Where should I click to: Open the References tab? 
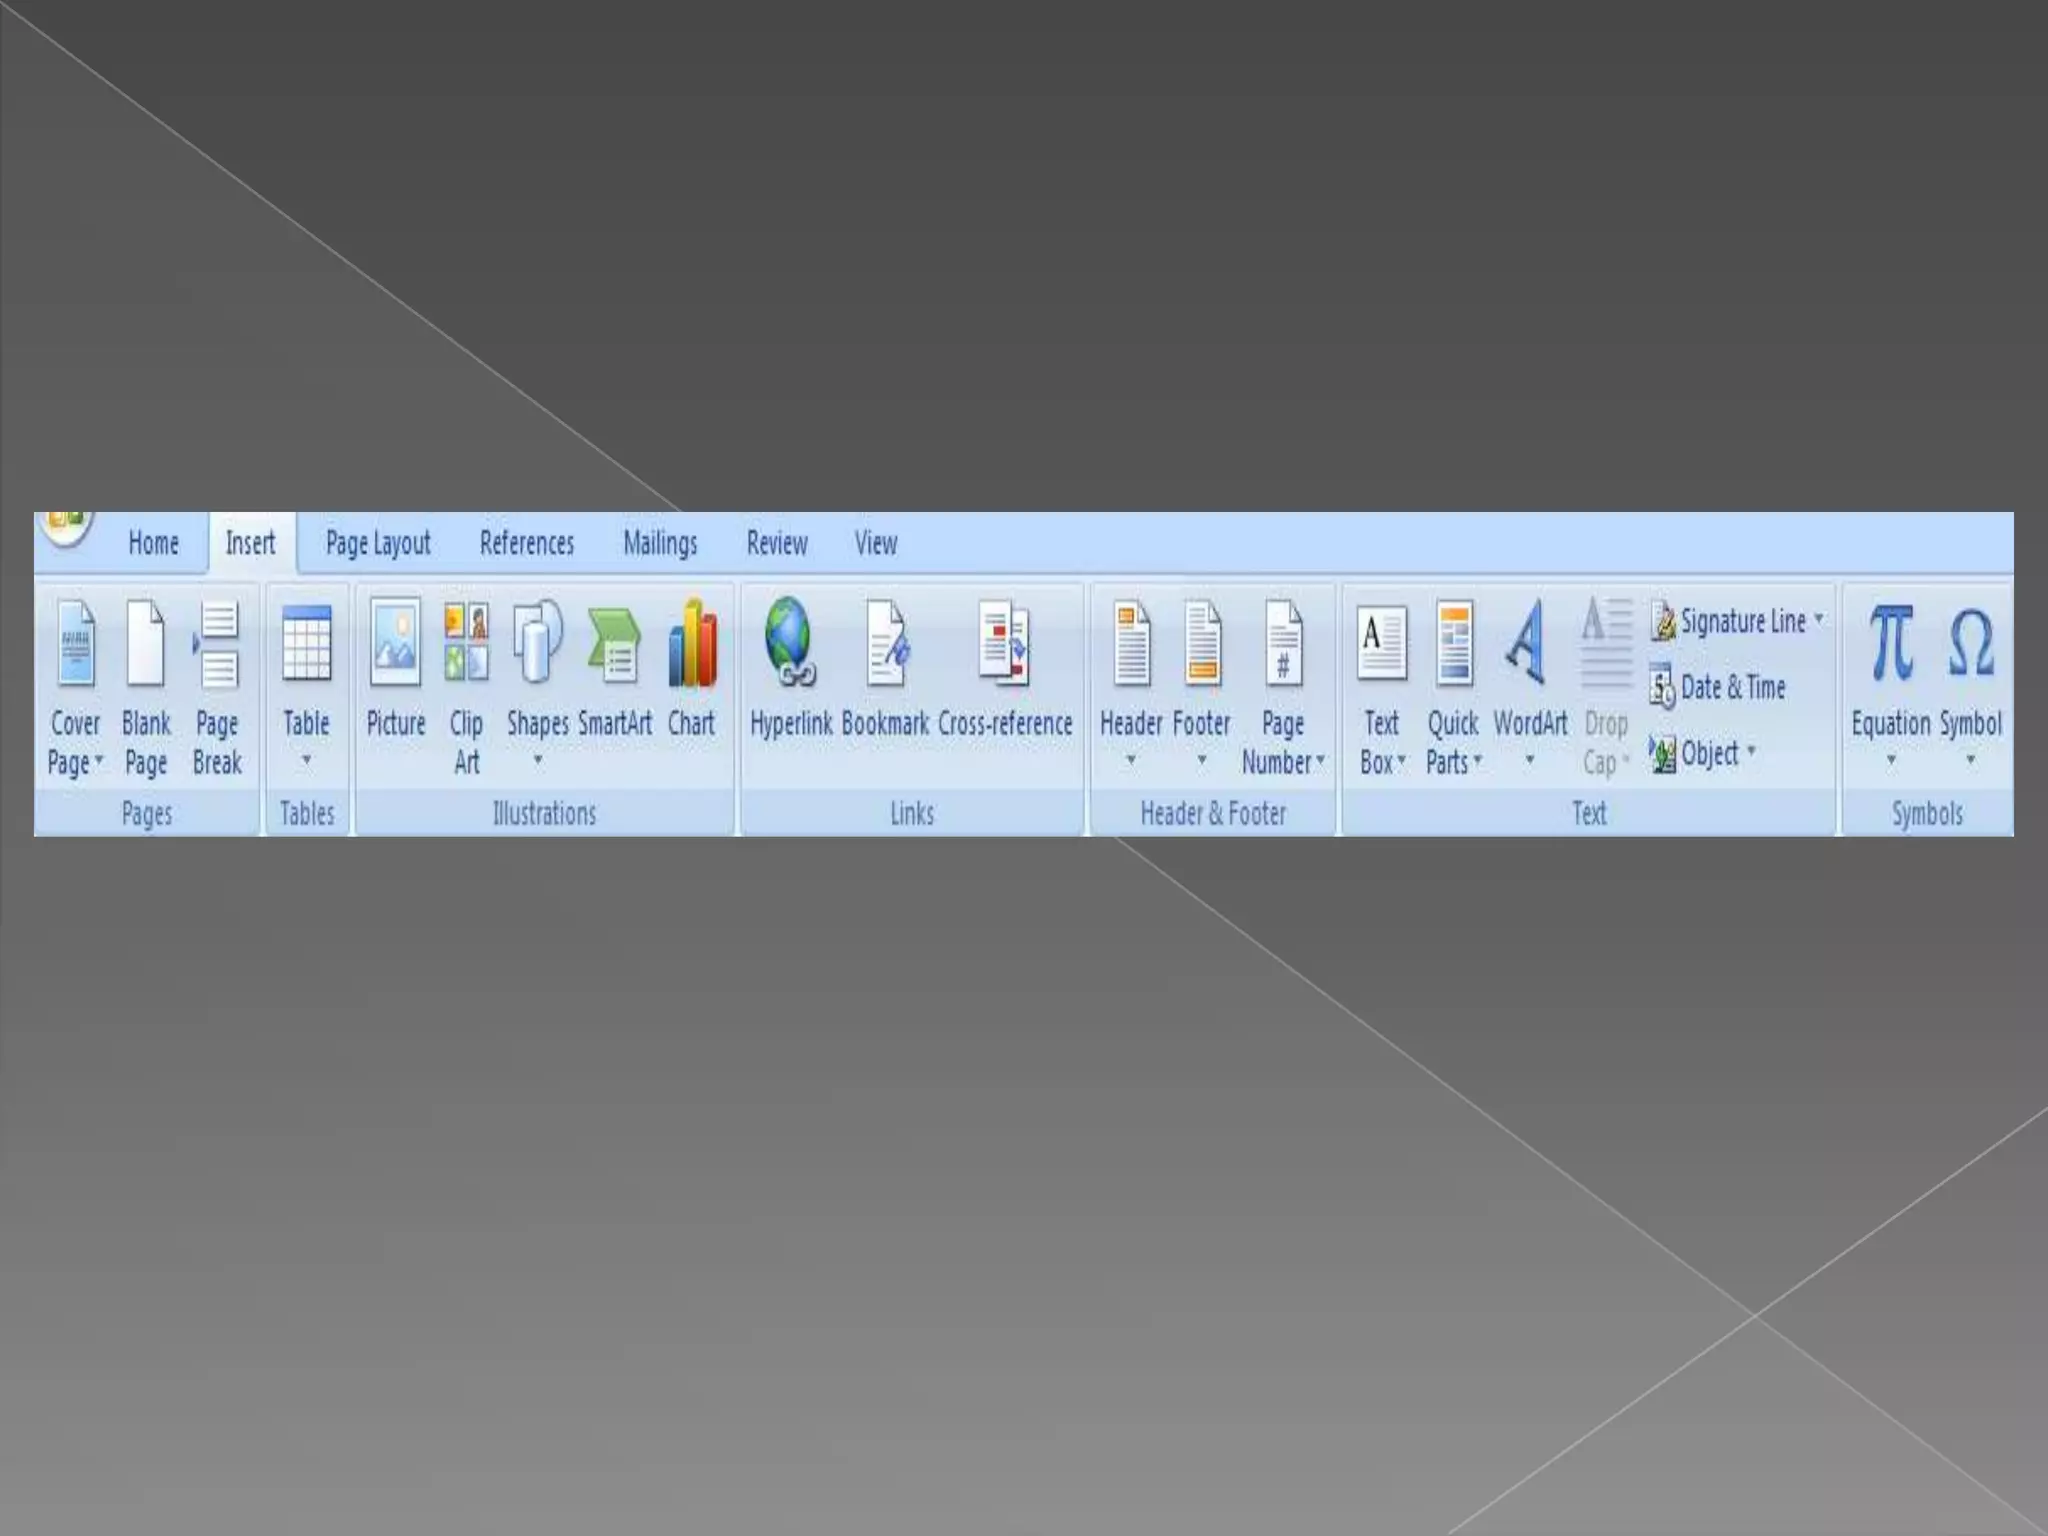[x=527, y=544]
